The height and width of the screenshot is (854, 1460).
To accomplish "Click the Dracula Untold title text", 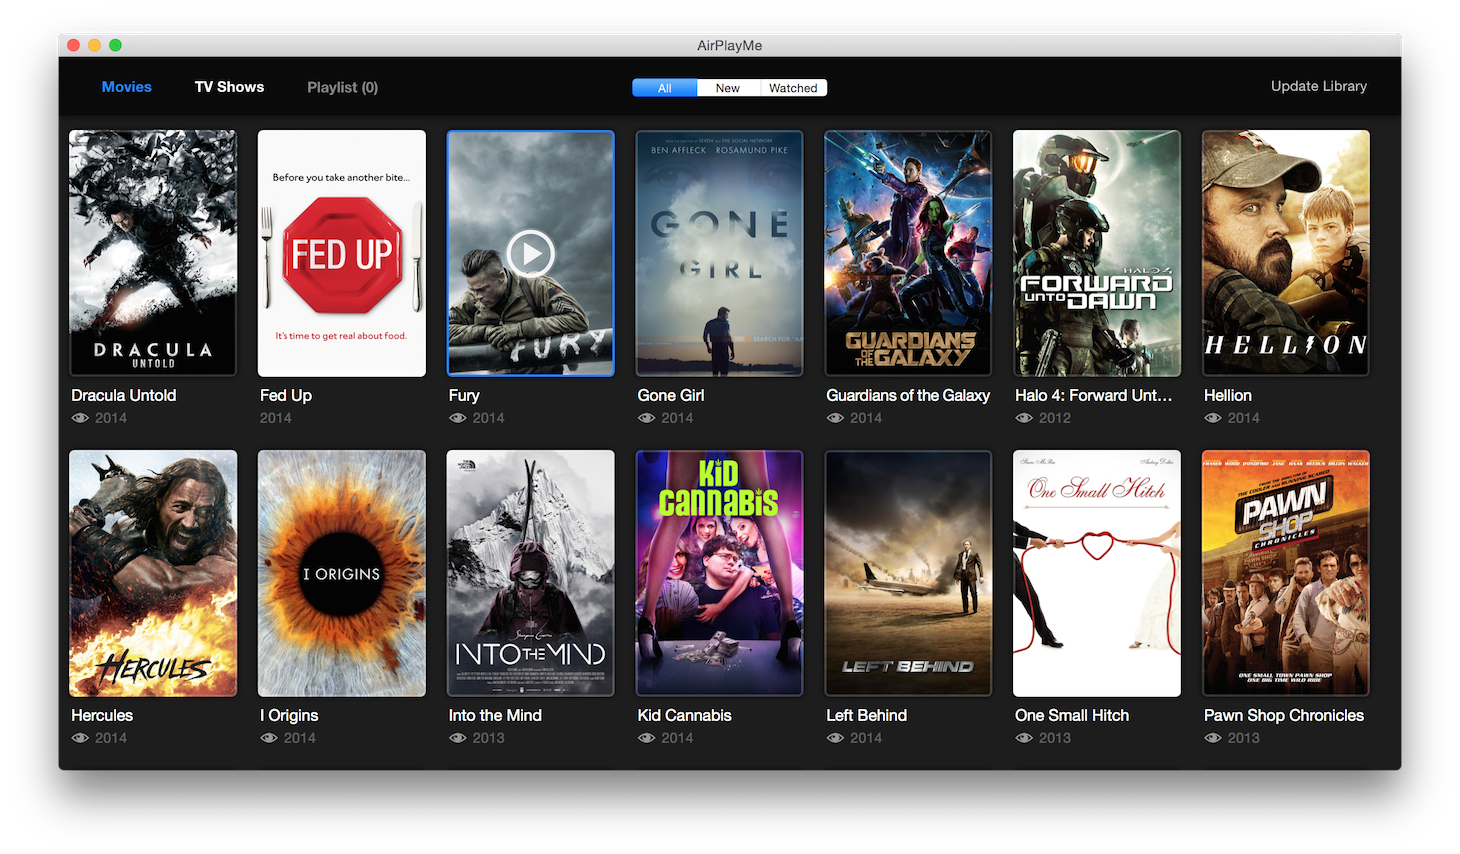I will click(124, 395).
